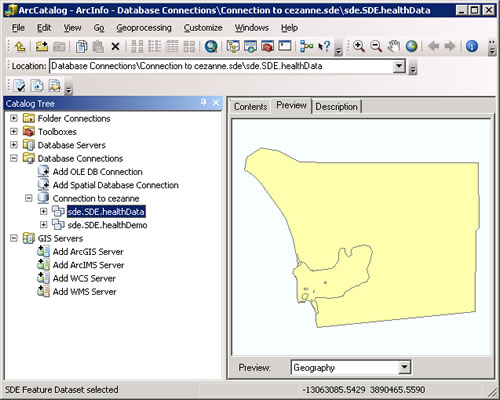Select the Zoom In tool
This screenshot has width=500, height=400.
pos(359,46)
